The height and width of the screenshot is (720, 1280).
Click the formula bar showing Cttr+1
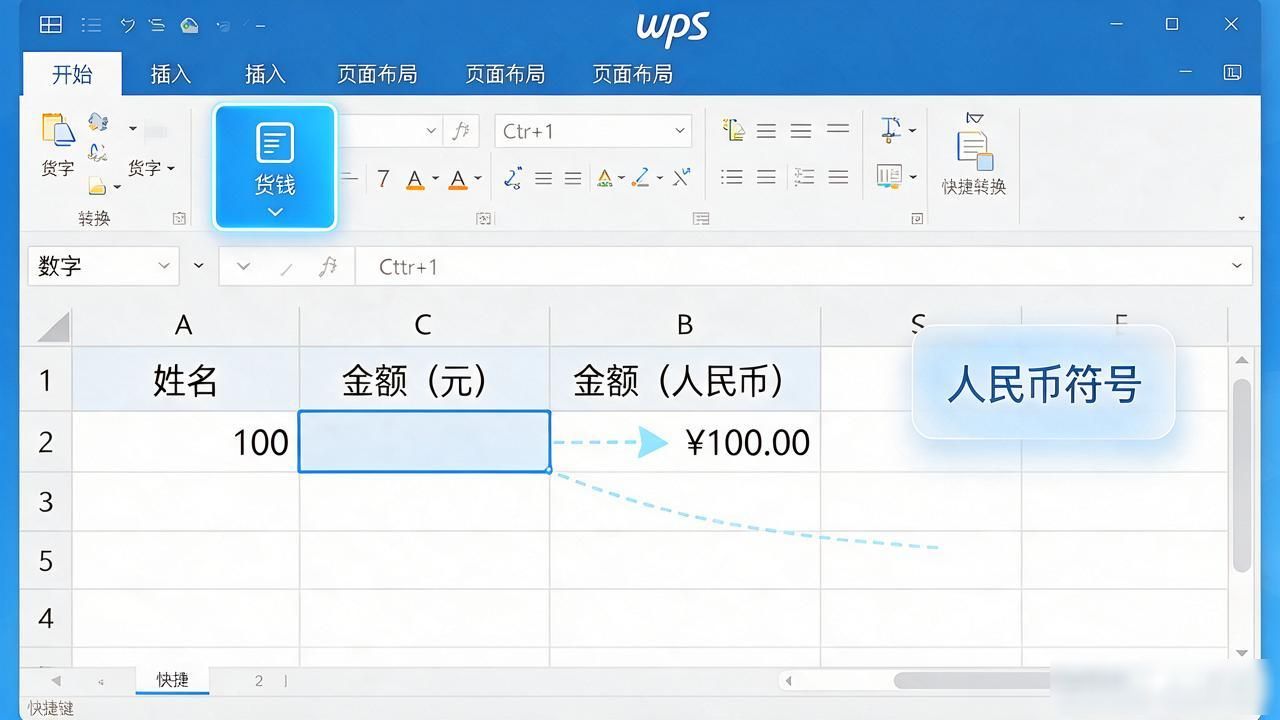tap(804, 267)
